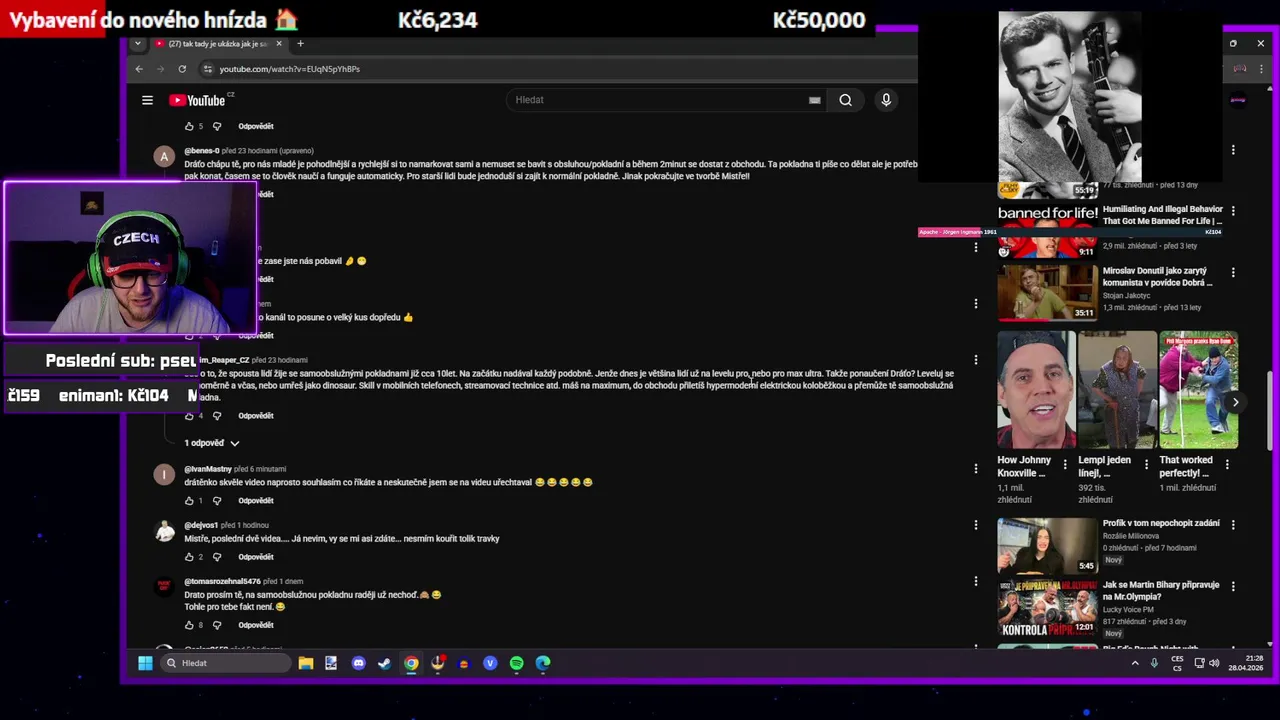Image resolution: width=1280 pixels, height=720 pixels.
Task: Open Stojan Jakotyc channel link
Action: tap(1128, 296)
